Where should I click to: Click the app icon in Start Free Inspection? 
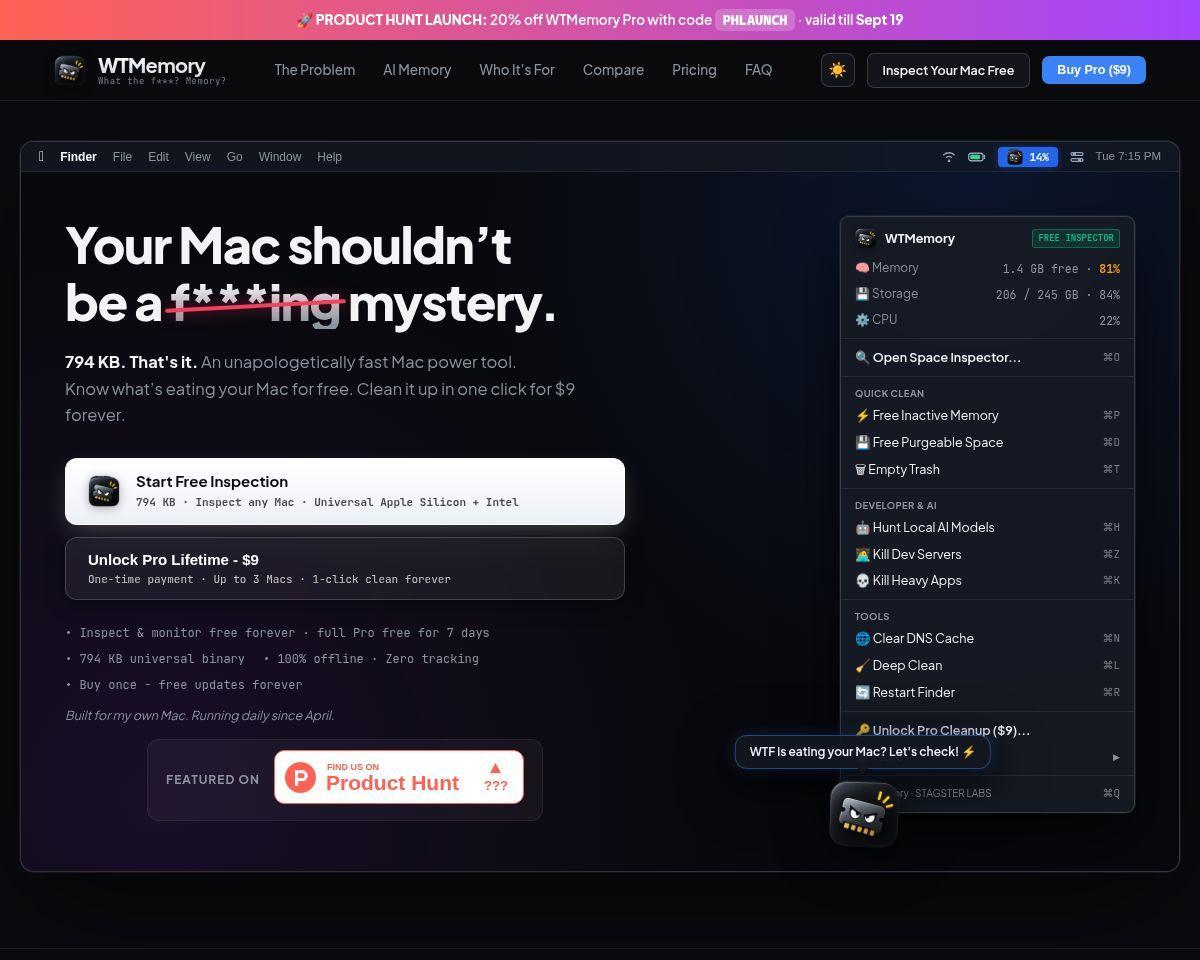[104, 491]
